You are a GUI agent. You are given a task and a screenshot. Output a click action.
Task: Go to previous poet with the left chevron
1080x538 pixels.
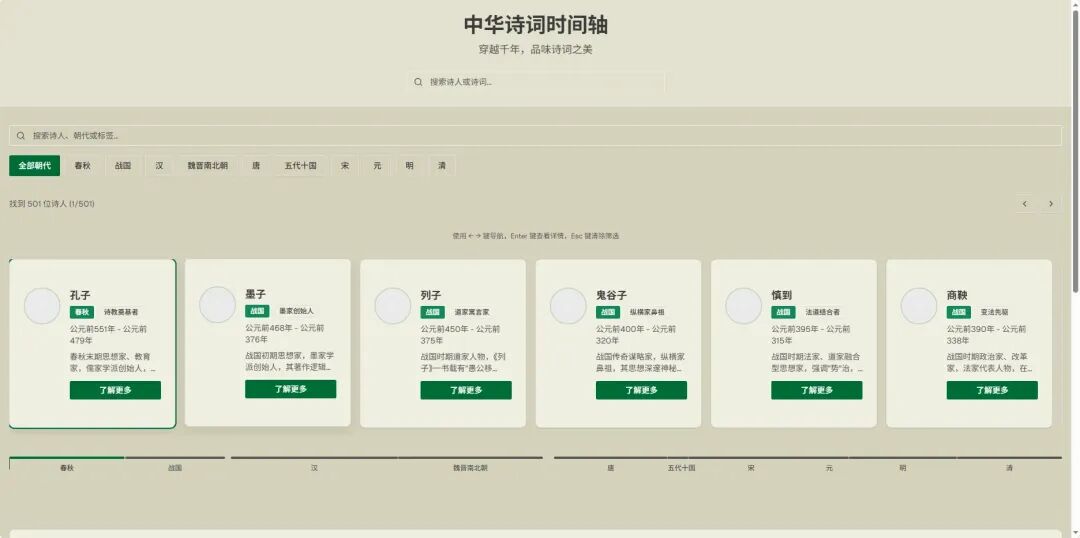tap(1024, 204)
